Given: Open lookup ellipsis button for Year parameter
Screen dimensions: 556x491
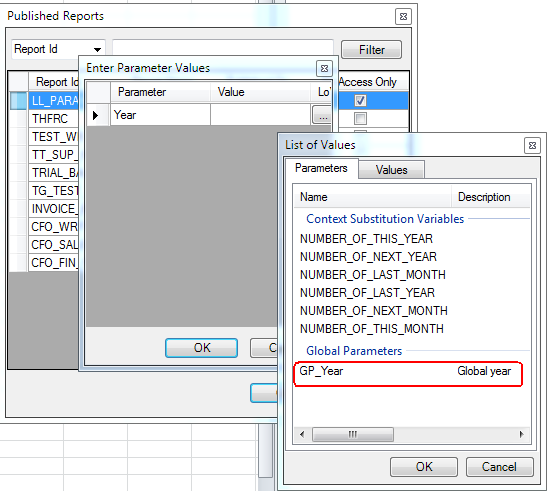Looking at the screenshot, I should (322, 115).
